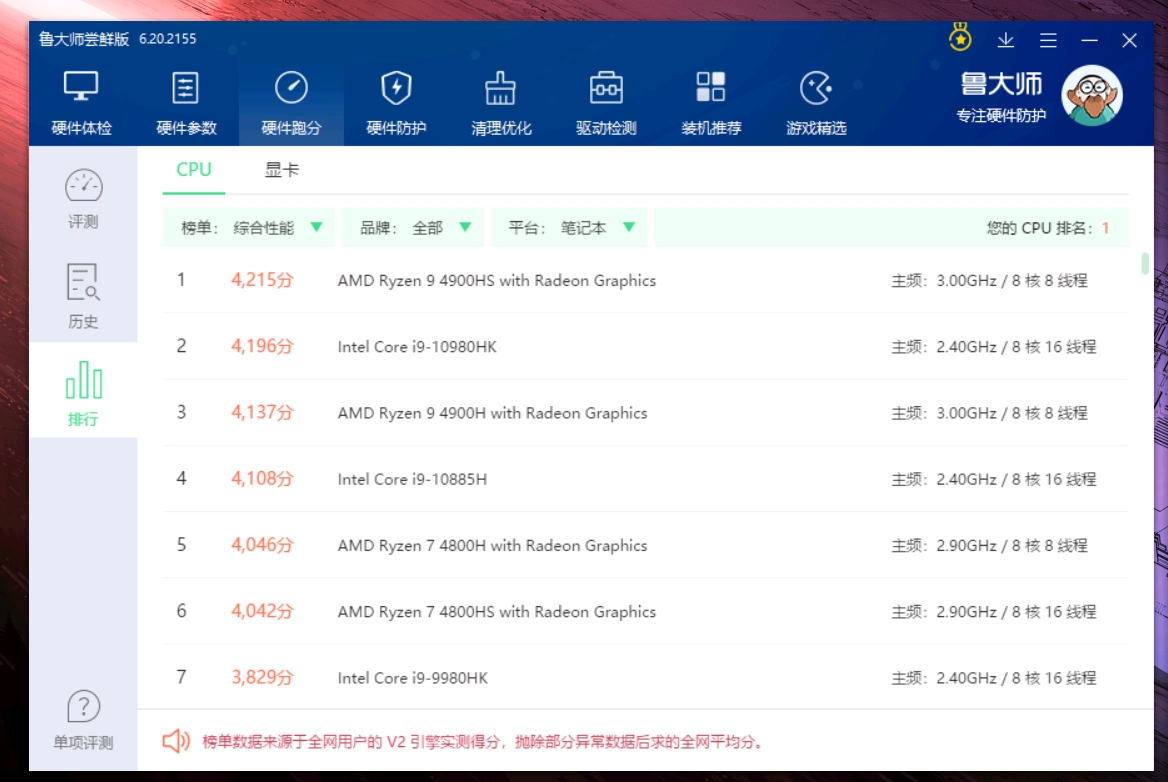Switch to the 显卡 graphics card tab
The width and height of the screenshot is (1168, 782).
[x=282, y=170]
